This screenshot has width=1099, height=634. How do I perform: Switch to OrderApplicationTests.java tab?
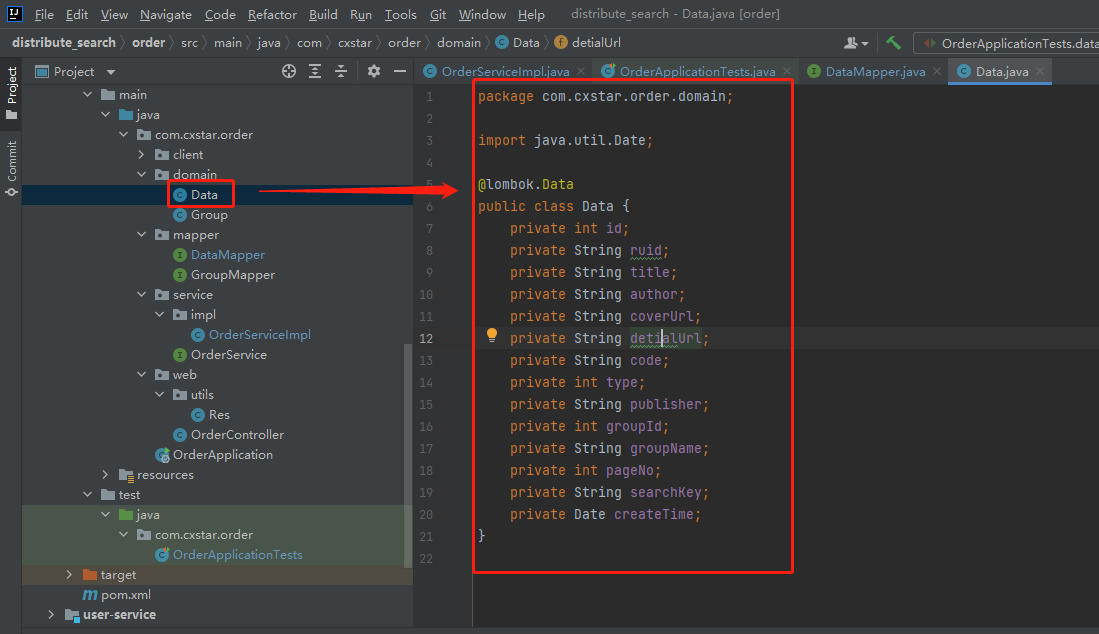pyautogui.click(x=697, y=71)
